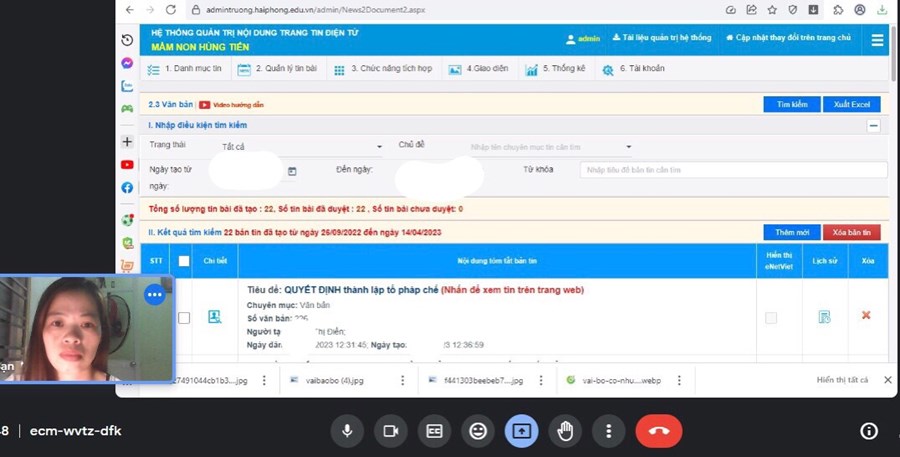The image size is (900, 457).
Task: Mute the microphone in the meeting bar
Action: pyautogui.click(x=347, y=430)
